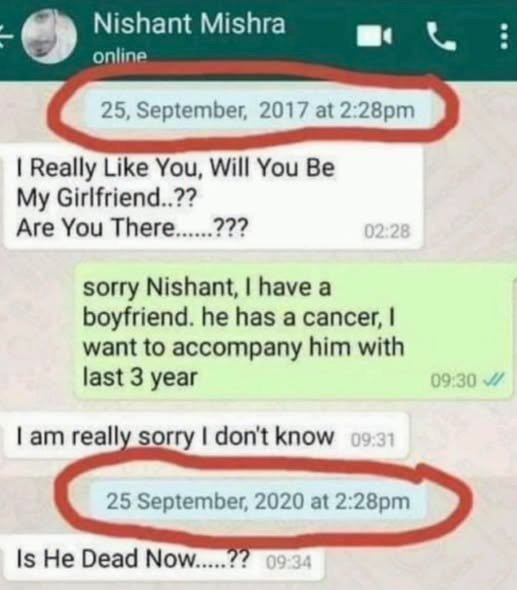Select the 25 September, 2020 date label
The width and height of the screenshot is (517, 590).
258,502
